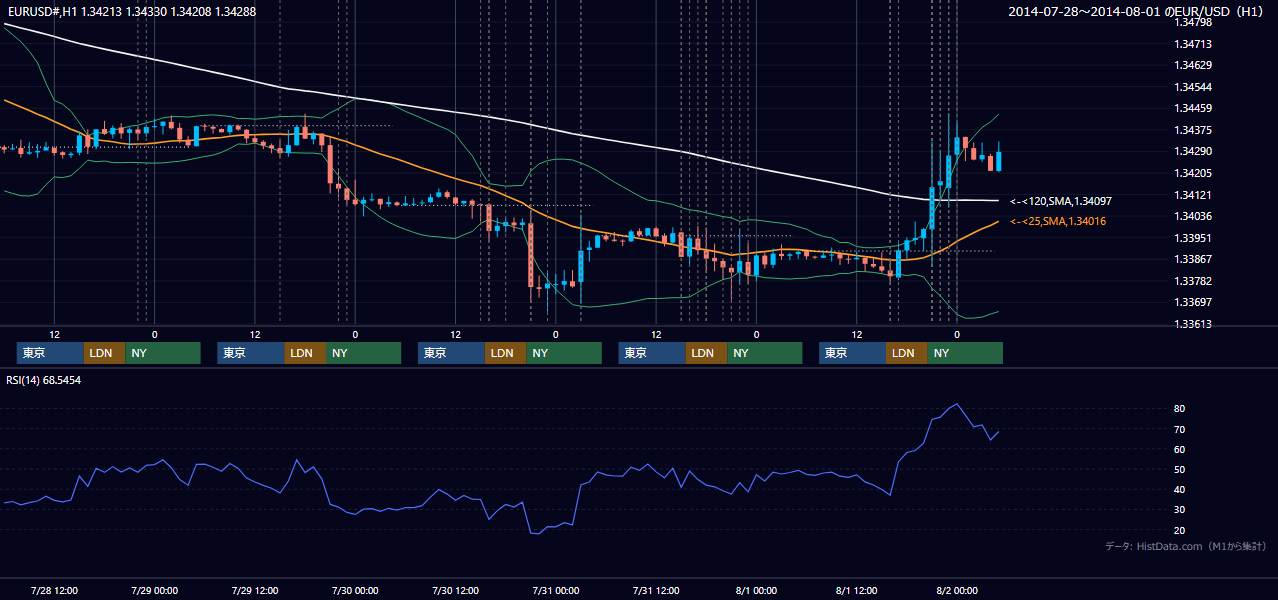Click the NY session block above 8/1 00:00
Screen dimensions: 1278x600
[765, 353]
